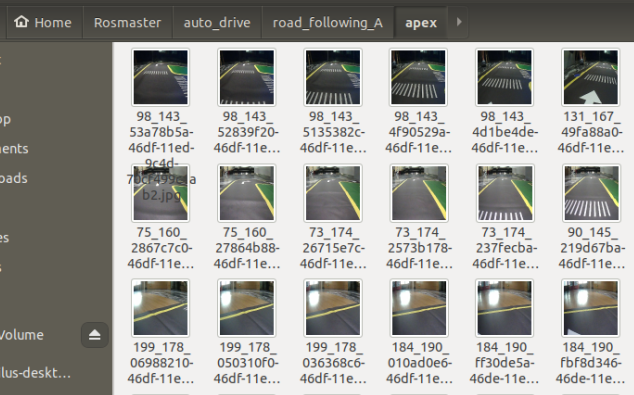
Task: Select image 73_174_26715e7c thumbnail
Action: tap(333, 193)
